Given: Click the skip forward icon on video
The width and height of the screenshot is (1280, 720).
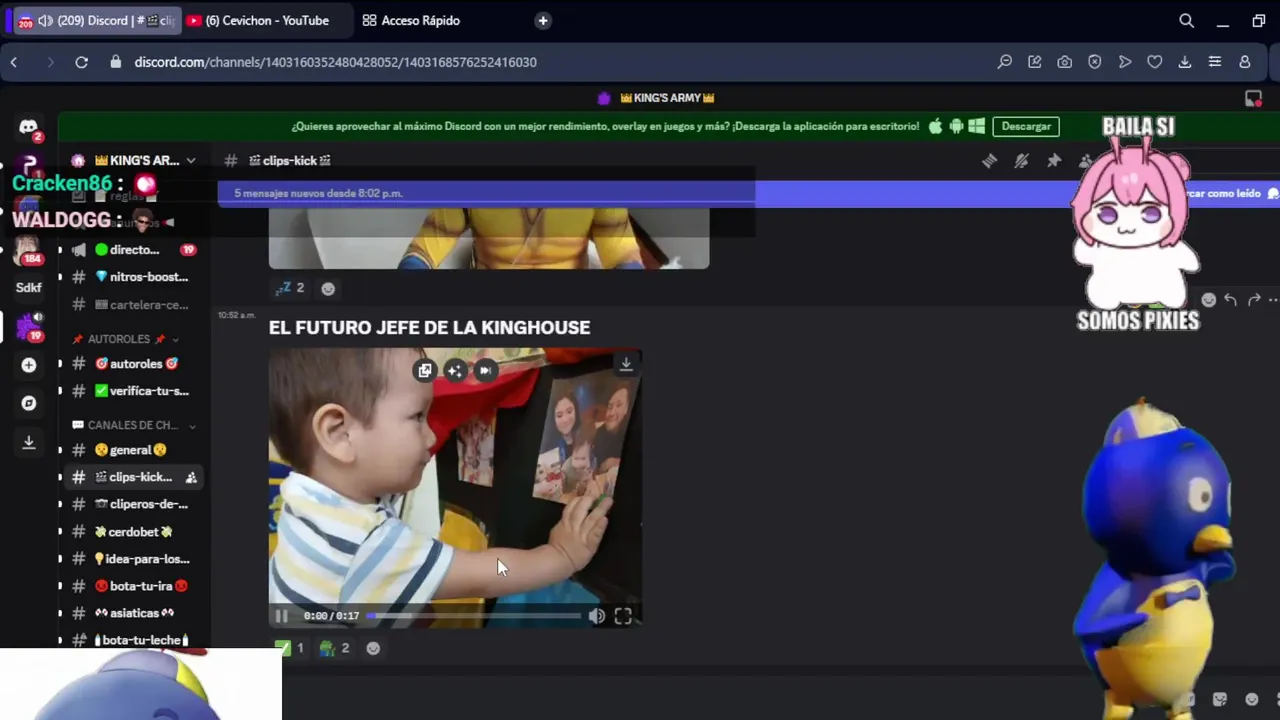Looking at the screenshot, I should (x=485, y=370).
